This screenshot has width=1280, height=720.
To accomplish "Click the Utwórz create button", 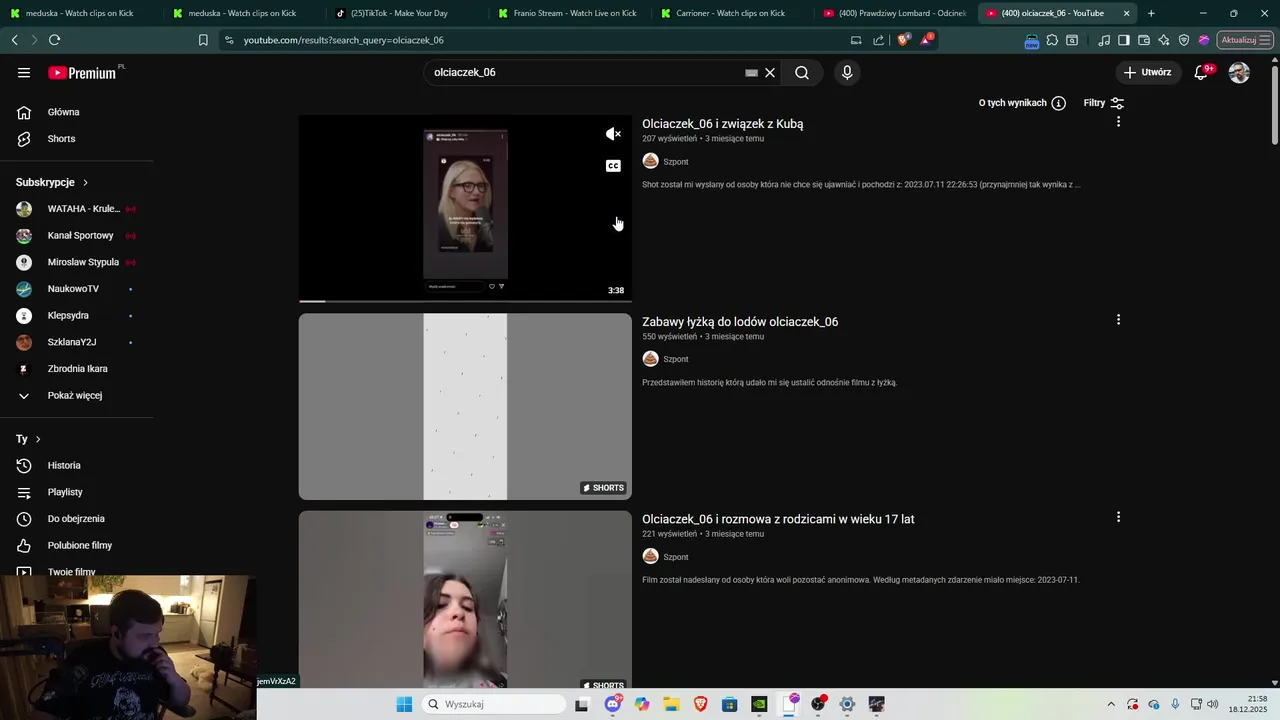I will click(x=1148, y=72).
